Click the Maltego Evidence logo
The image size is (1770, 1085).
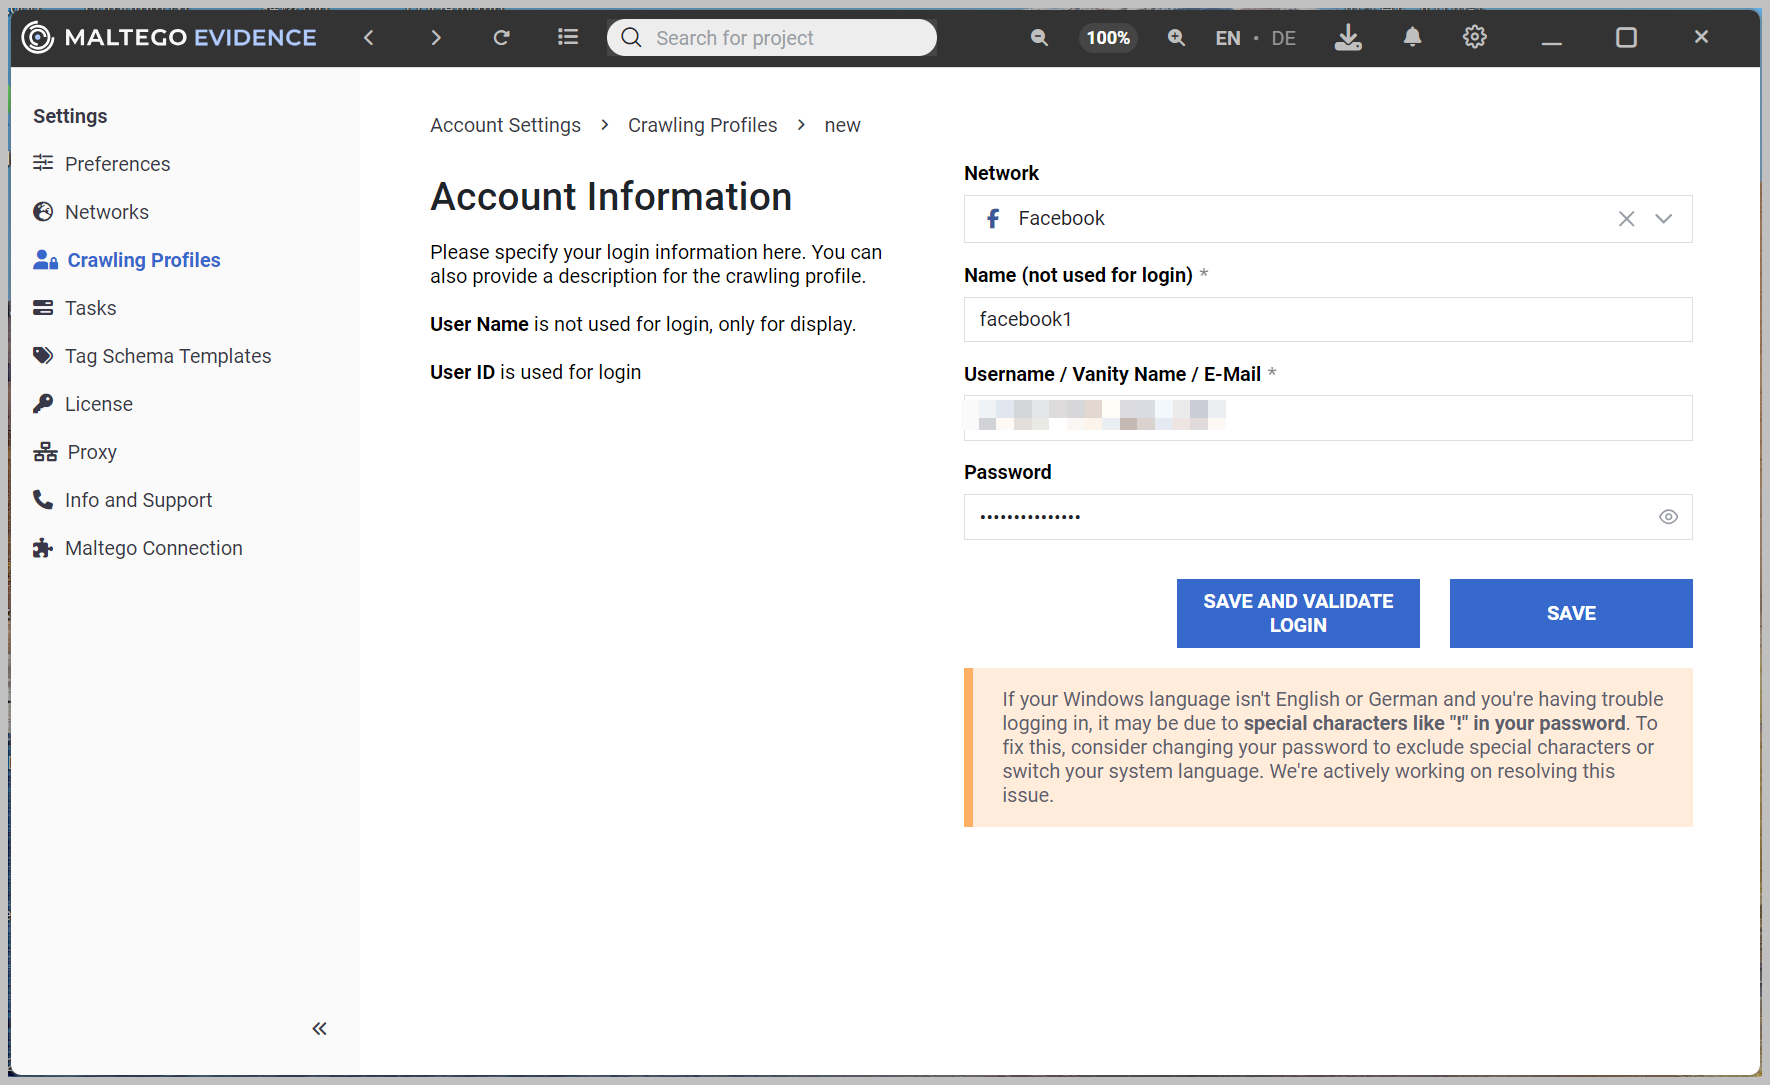[x=169, y=38]
